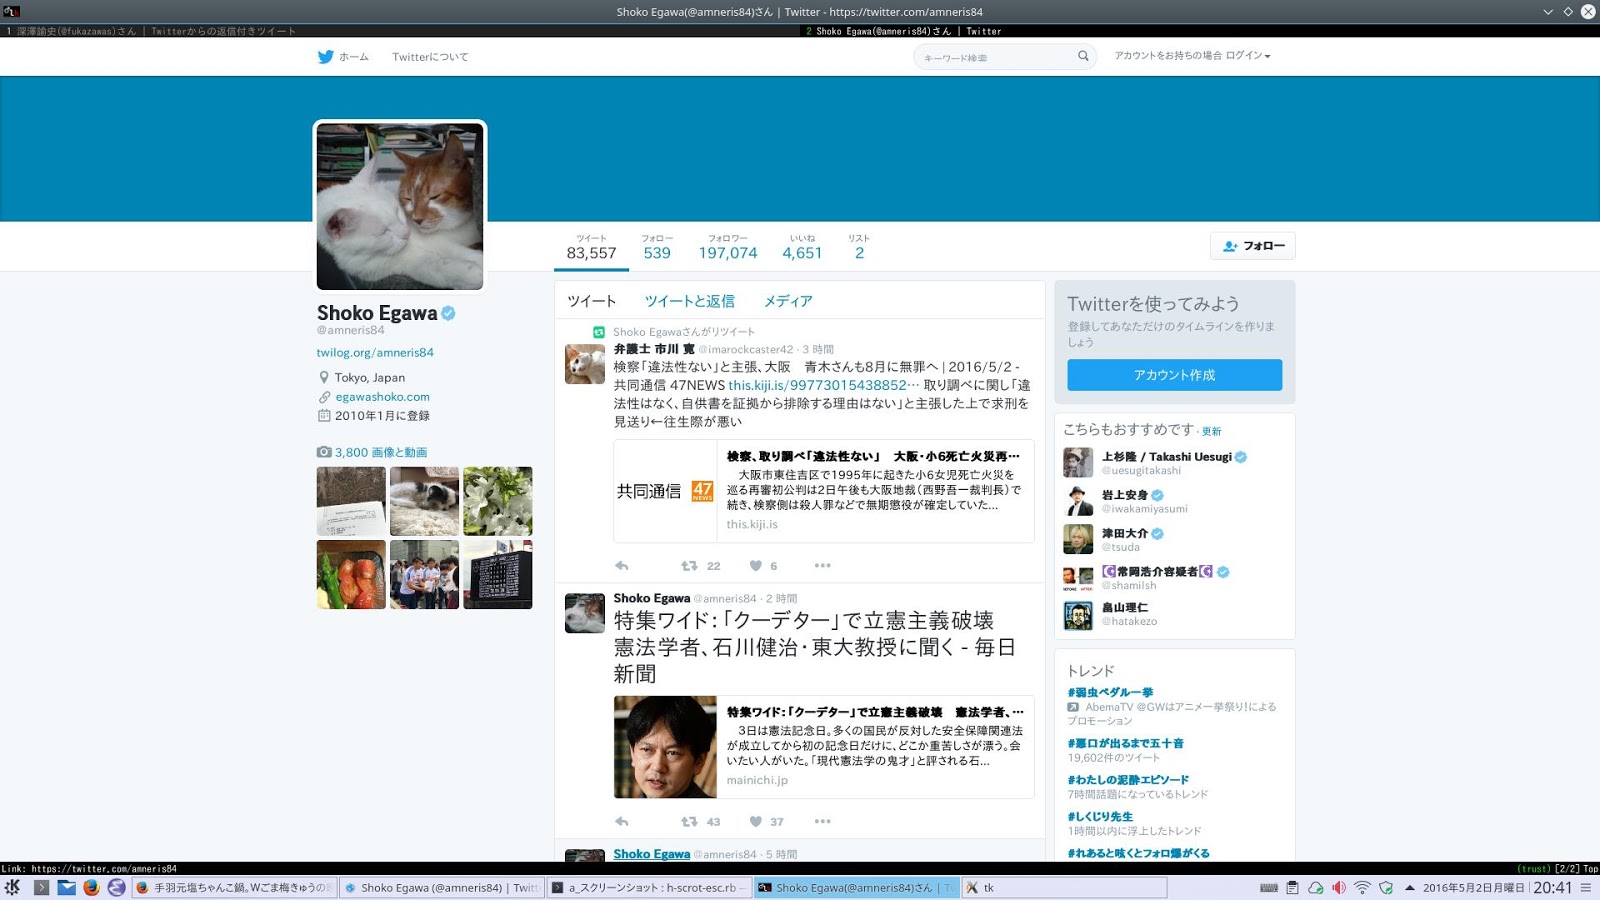Image resolution: width=1600 pixels, height=900 pixels.
Task: Open 岩上安身 suggested profile
Action: tap(1125, 495)
